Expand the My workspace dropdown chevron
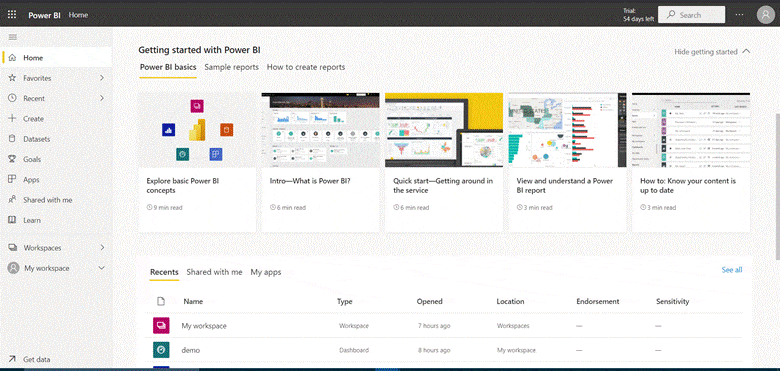Image resolution: width=780 pixels, height=371 pixels. [x=101, y=268]
